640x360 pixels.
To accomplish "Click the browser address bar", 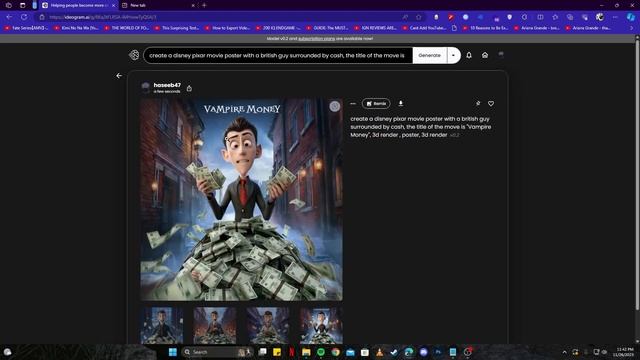I will point(220,17).
